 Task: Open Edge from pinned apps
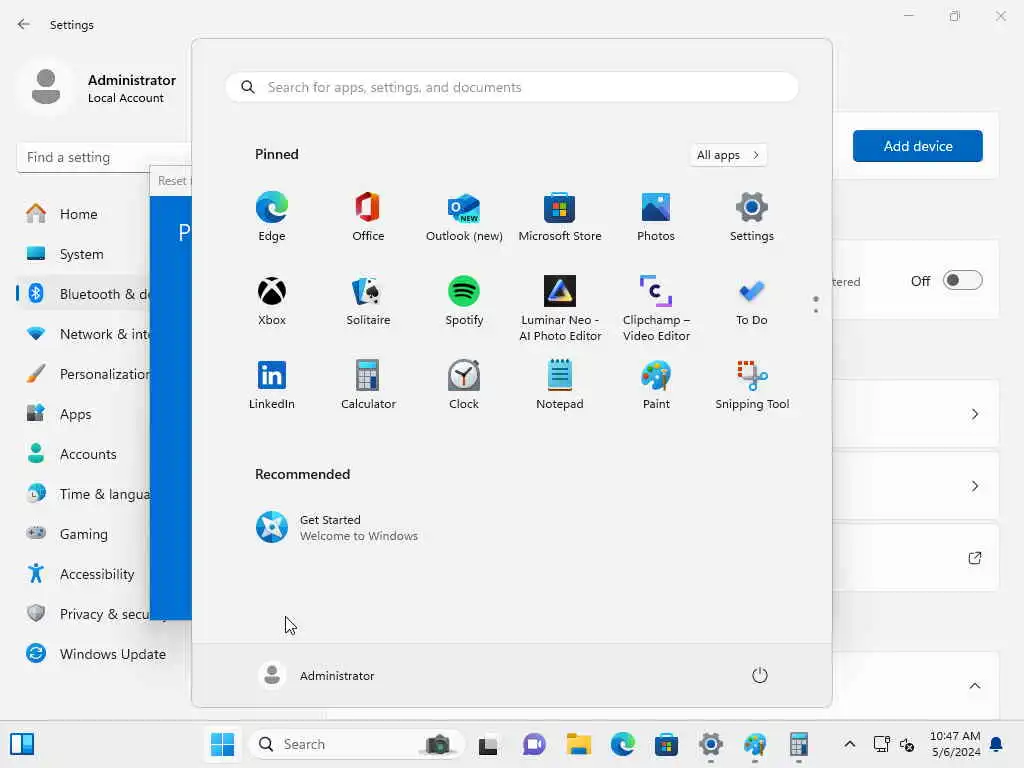pyautogui.click(x=272, y=217)
